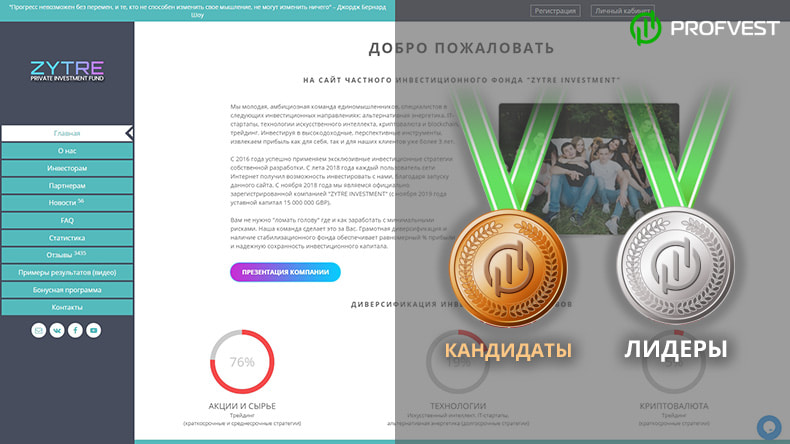The height and width of the screenshot is (444, 790).
Task: Click the Акции и сырье heading
Action: pyautogui.click(x=242, y=406)
